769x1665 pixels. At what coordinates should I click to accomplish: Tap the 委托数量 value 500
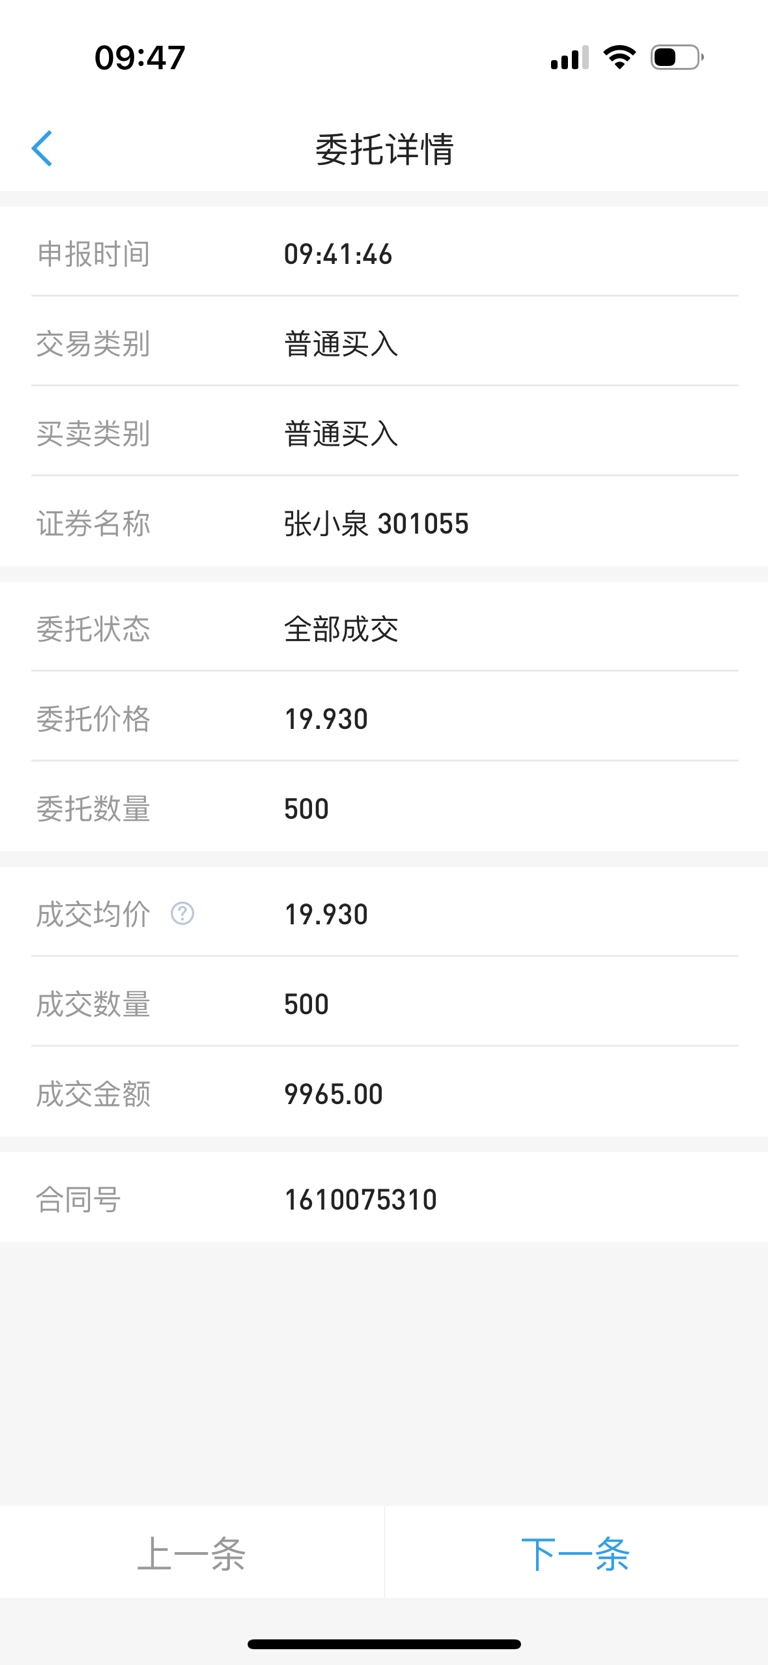pos(306,809)
